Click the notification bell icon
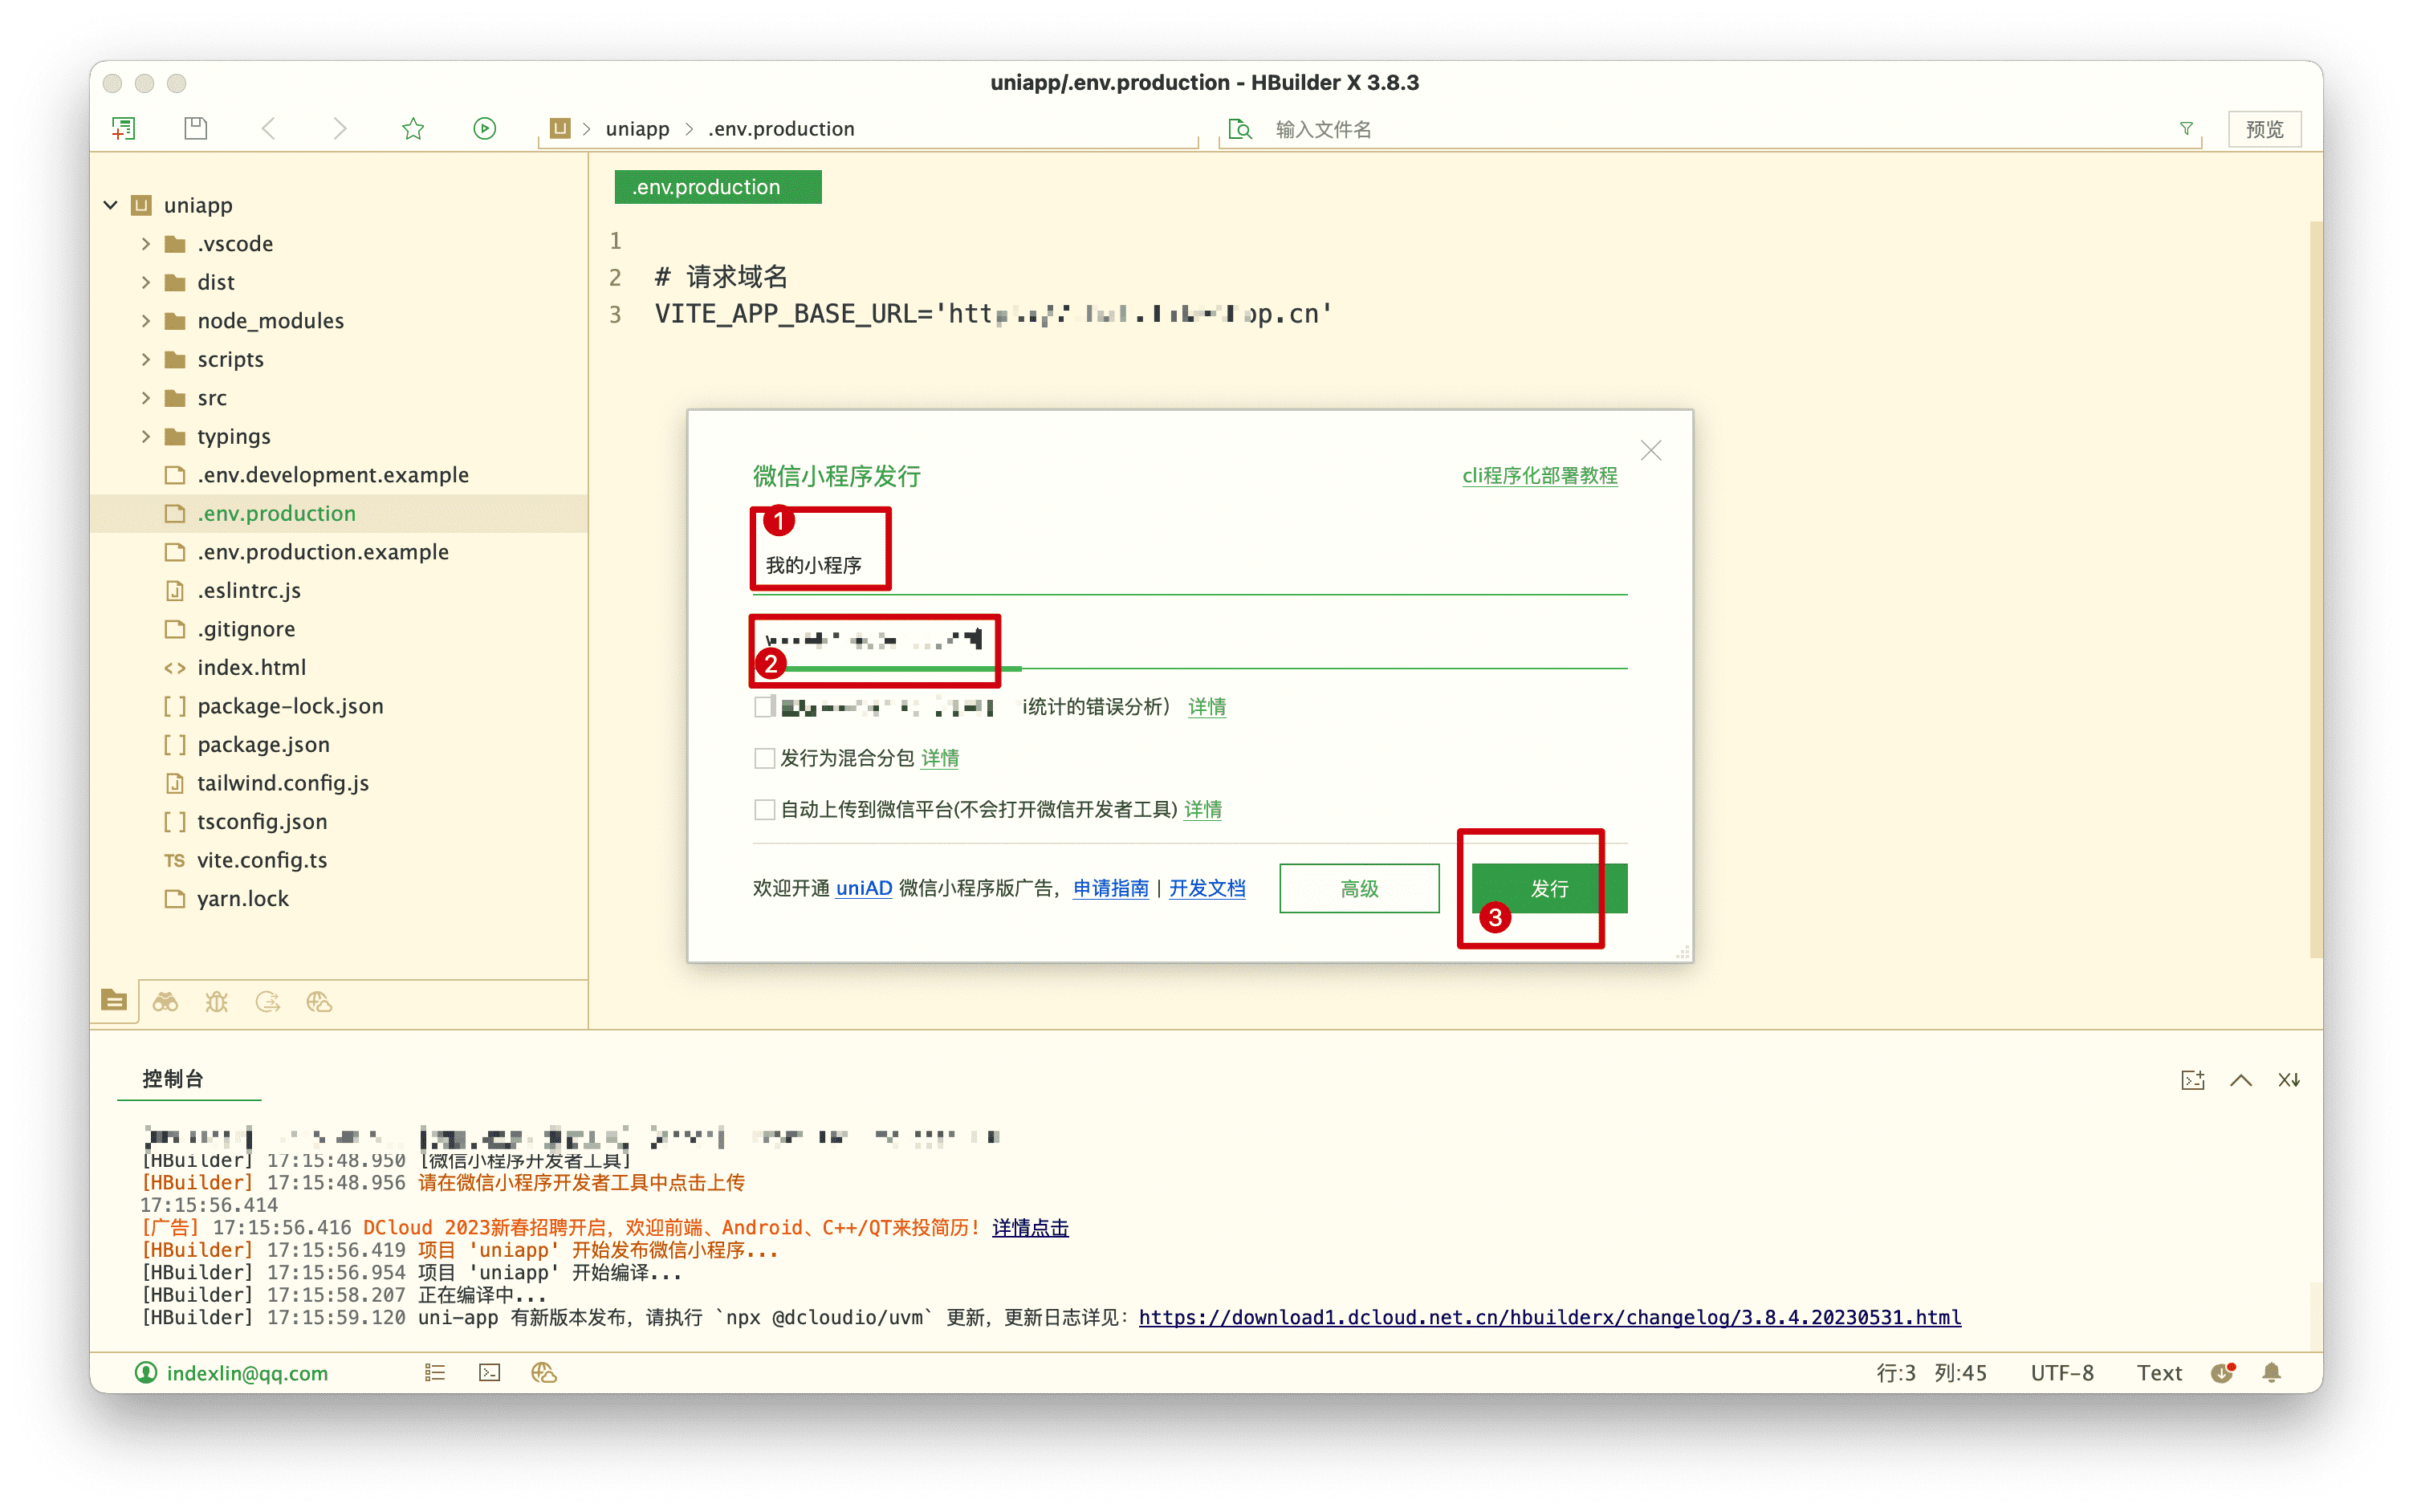The image size is (2413, 1512). pos(2271,1373)
